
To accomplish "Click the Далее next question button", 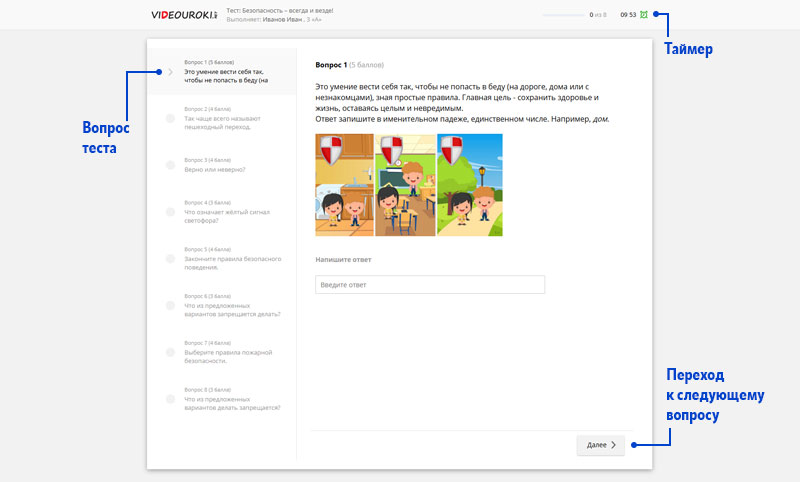I will tap(601, 445).
